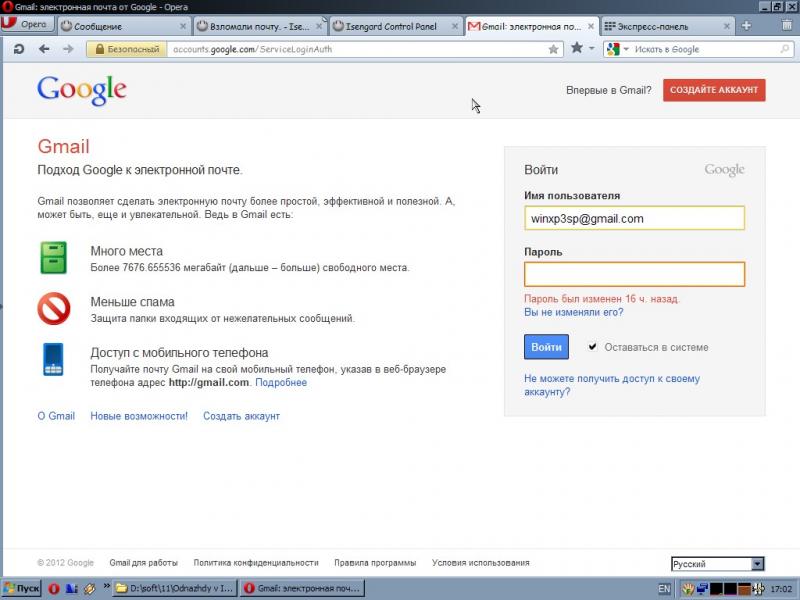The image size is (800, 600).
Task: Open the Подробнее link
Action: click(281, 383)
